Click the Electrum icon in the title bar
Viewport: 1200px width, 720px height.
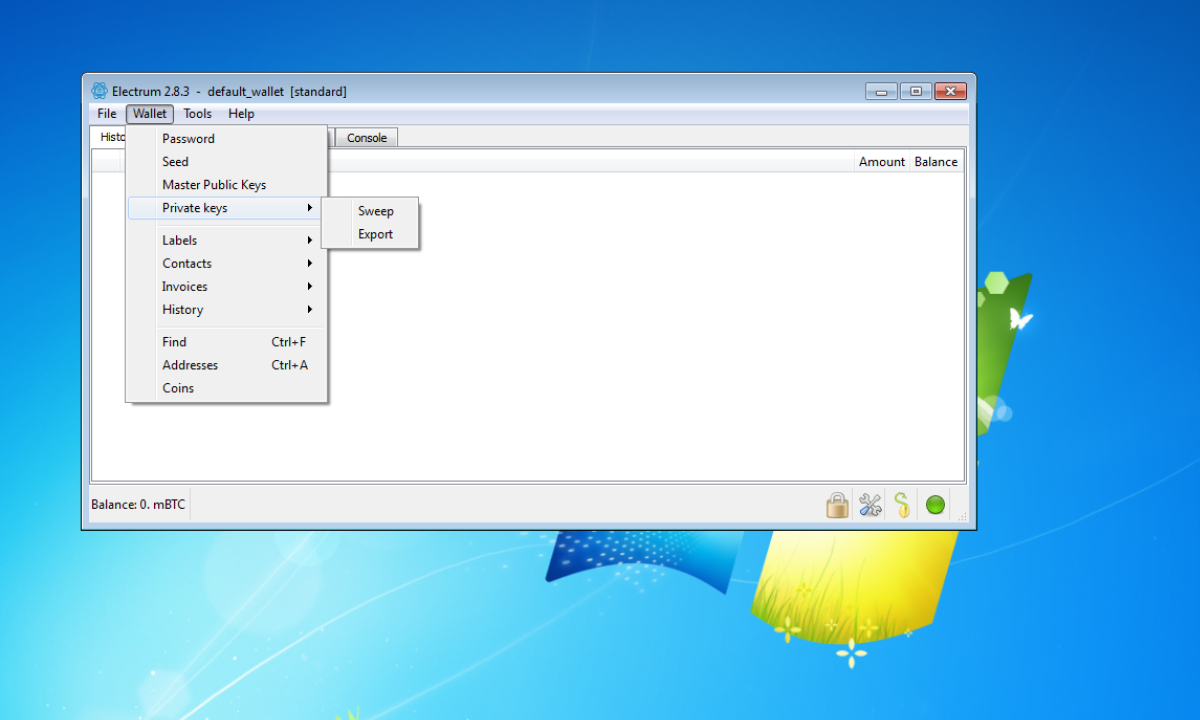pyautogui.click(x=99, y=90)
